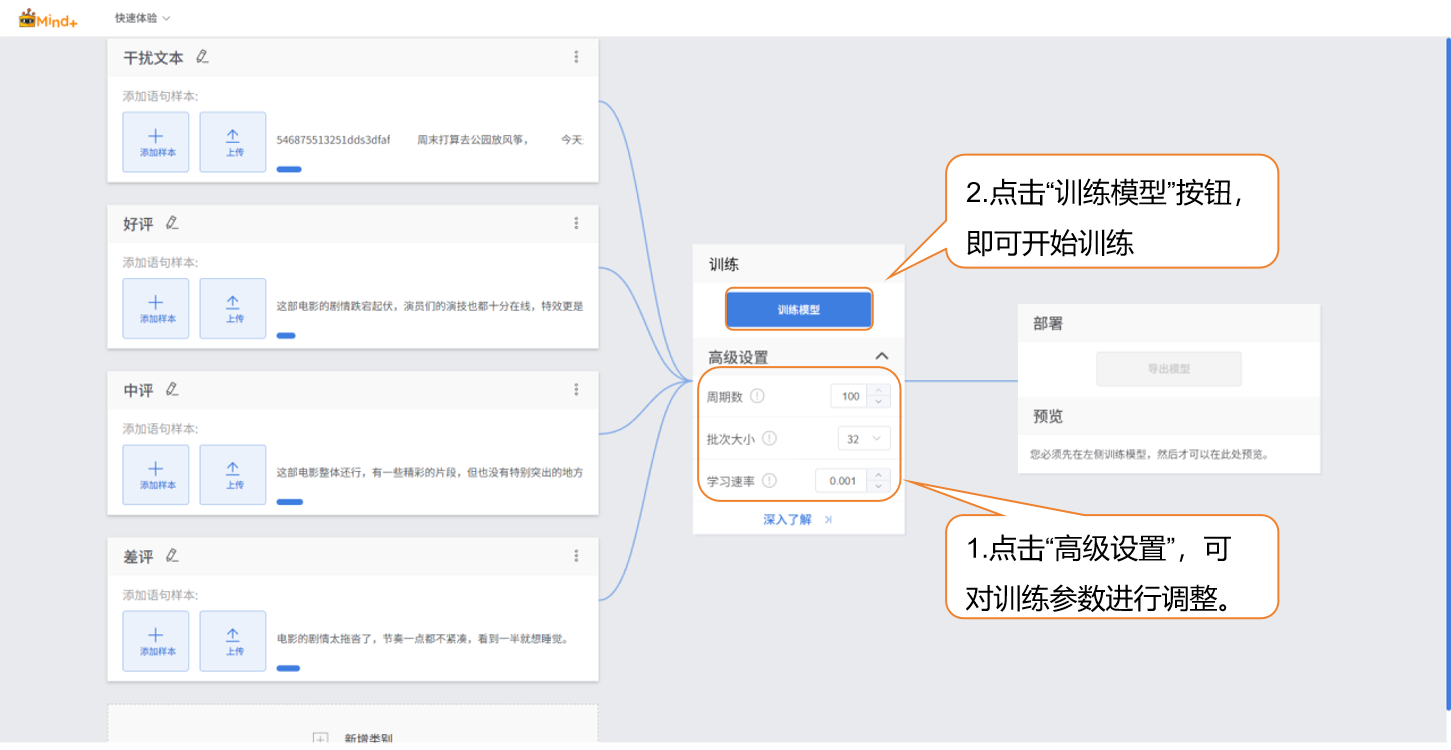Decrease the 学习速率 value with down arrow
The width and height of the screenshot is (1451, 750).
coord(878,486)
